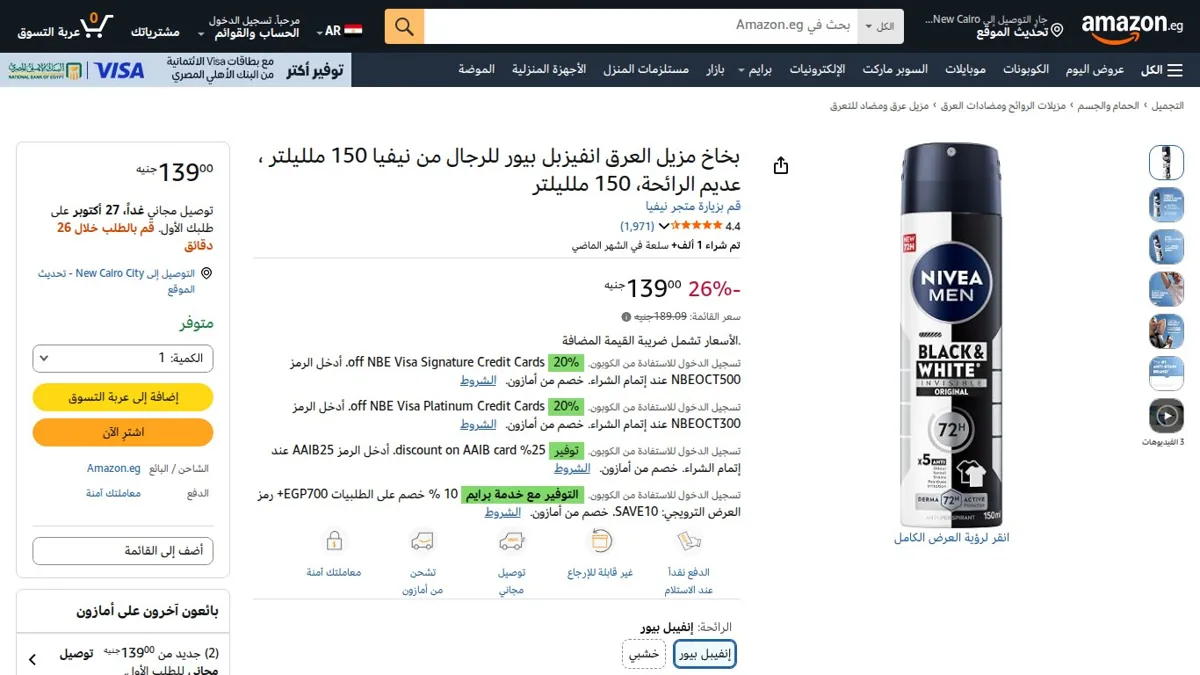Click the delivery location pin icon
The image size is (1200, 675).
[x=1057, y=31]
